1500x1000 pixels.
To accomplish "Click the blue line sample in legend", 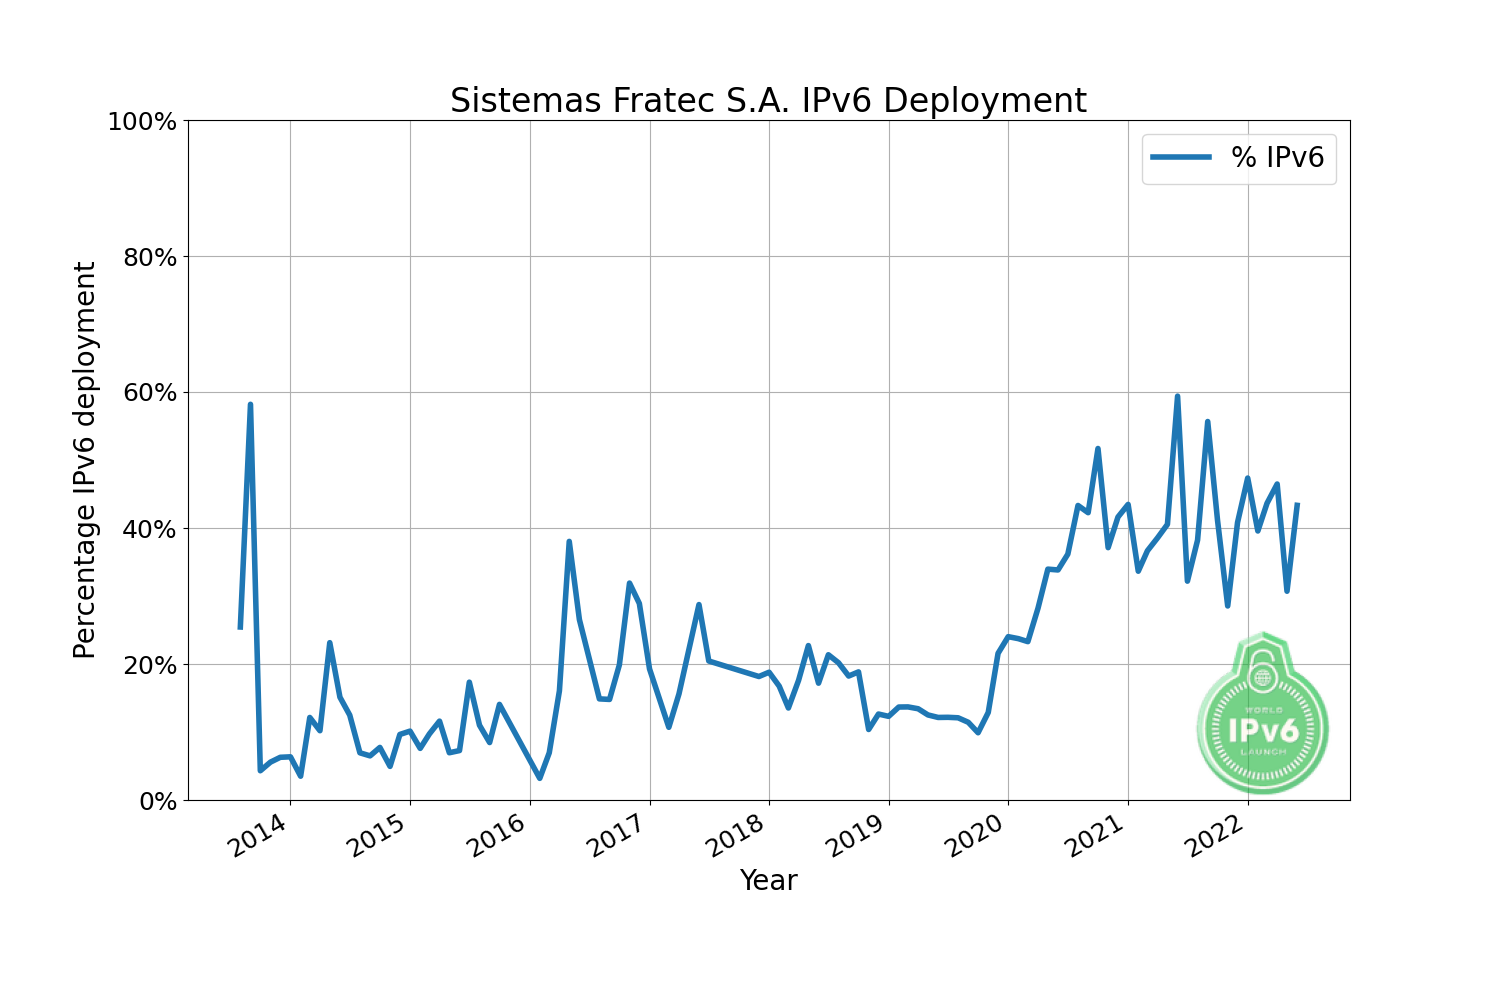I will point(1180,157).
